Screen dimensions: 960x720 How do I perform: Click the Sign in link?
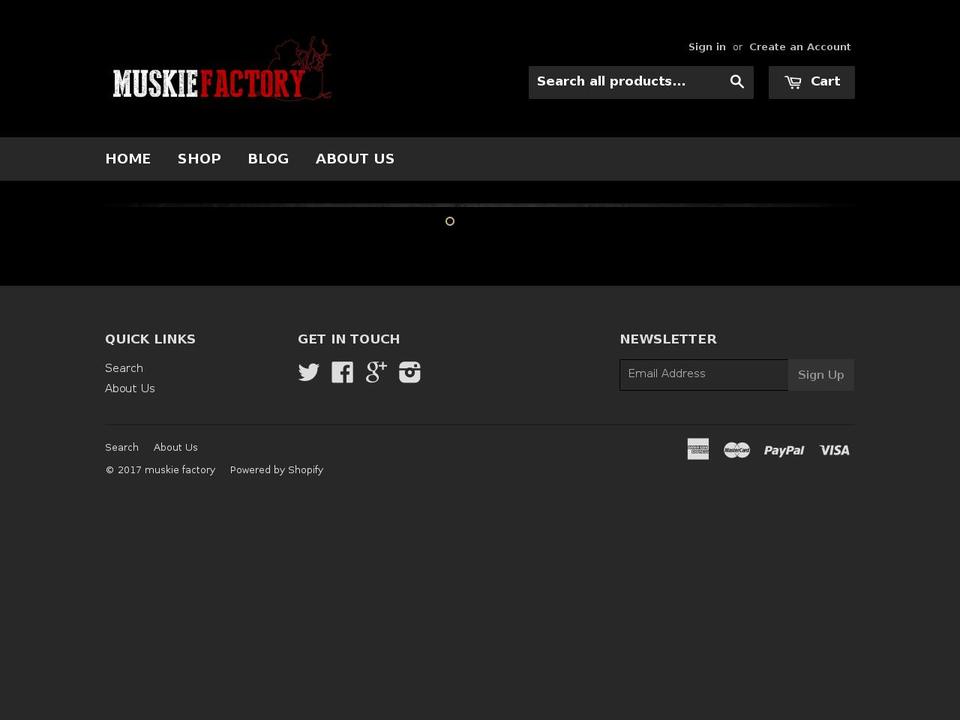[707, 46]
